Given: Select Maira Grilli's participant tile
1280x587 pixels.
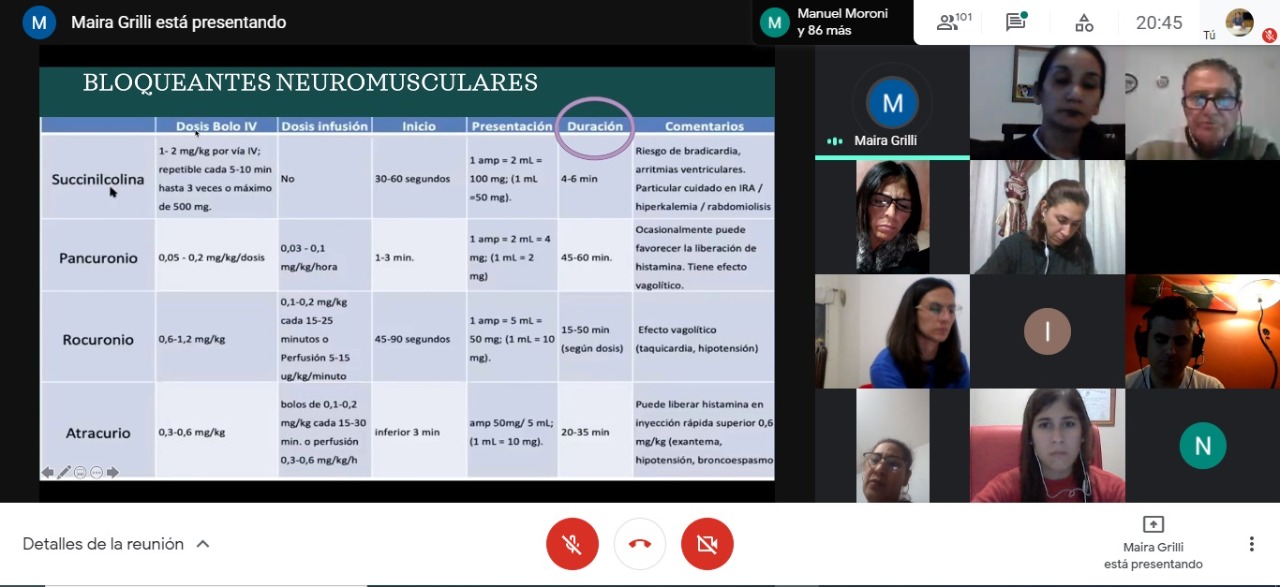Looking at the screenshot, I should click(892, 102).
